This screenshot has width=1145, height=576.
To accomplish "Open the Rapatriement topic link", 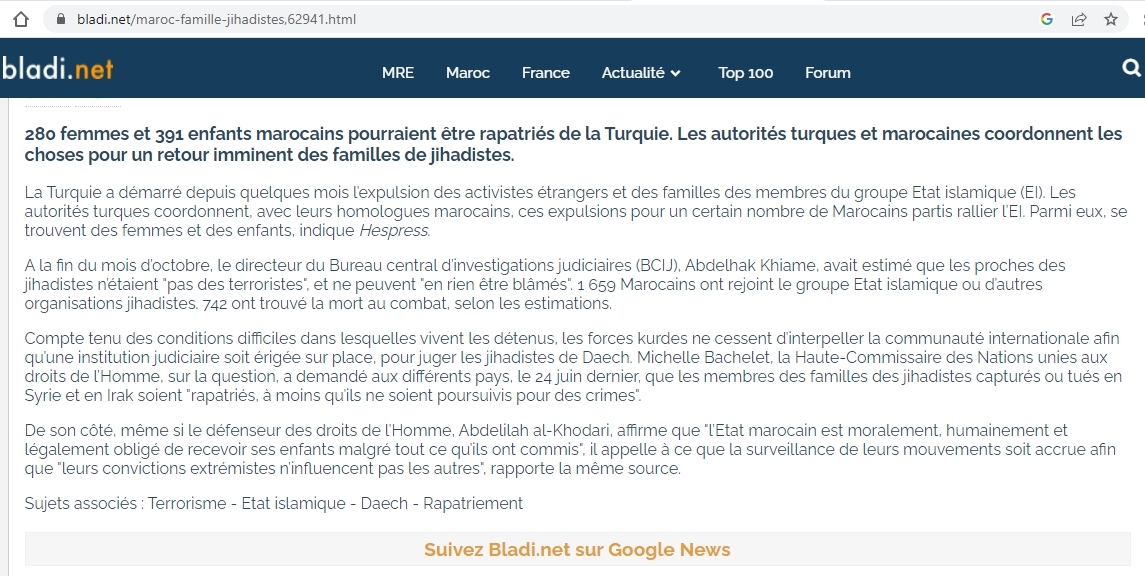I will (x=473, y=503).
